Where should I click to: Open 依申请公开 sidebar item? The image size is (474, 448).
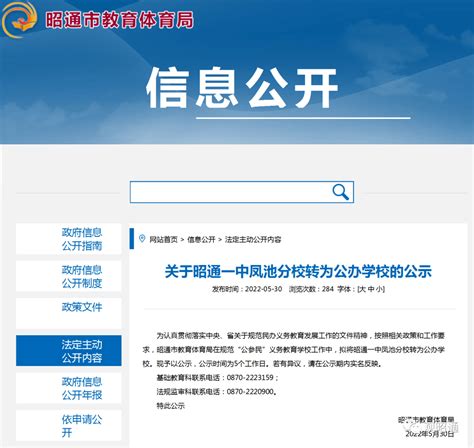pyautogui.click(x=69, y=426)
